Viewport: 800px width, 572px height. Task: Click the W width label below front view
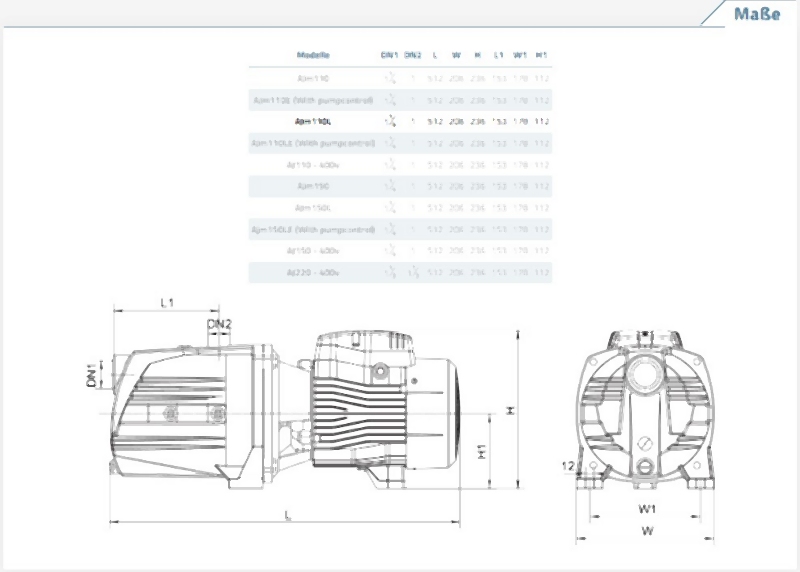pyautogui.click(x=647, y=531)
